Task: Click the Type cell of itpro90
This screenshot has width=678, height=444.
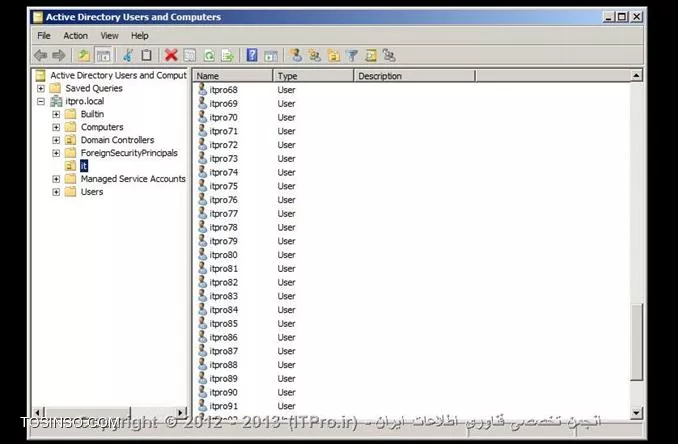Action: click(286, 392)
